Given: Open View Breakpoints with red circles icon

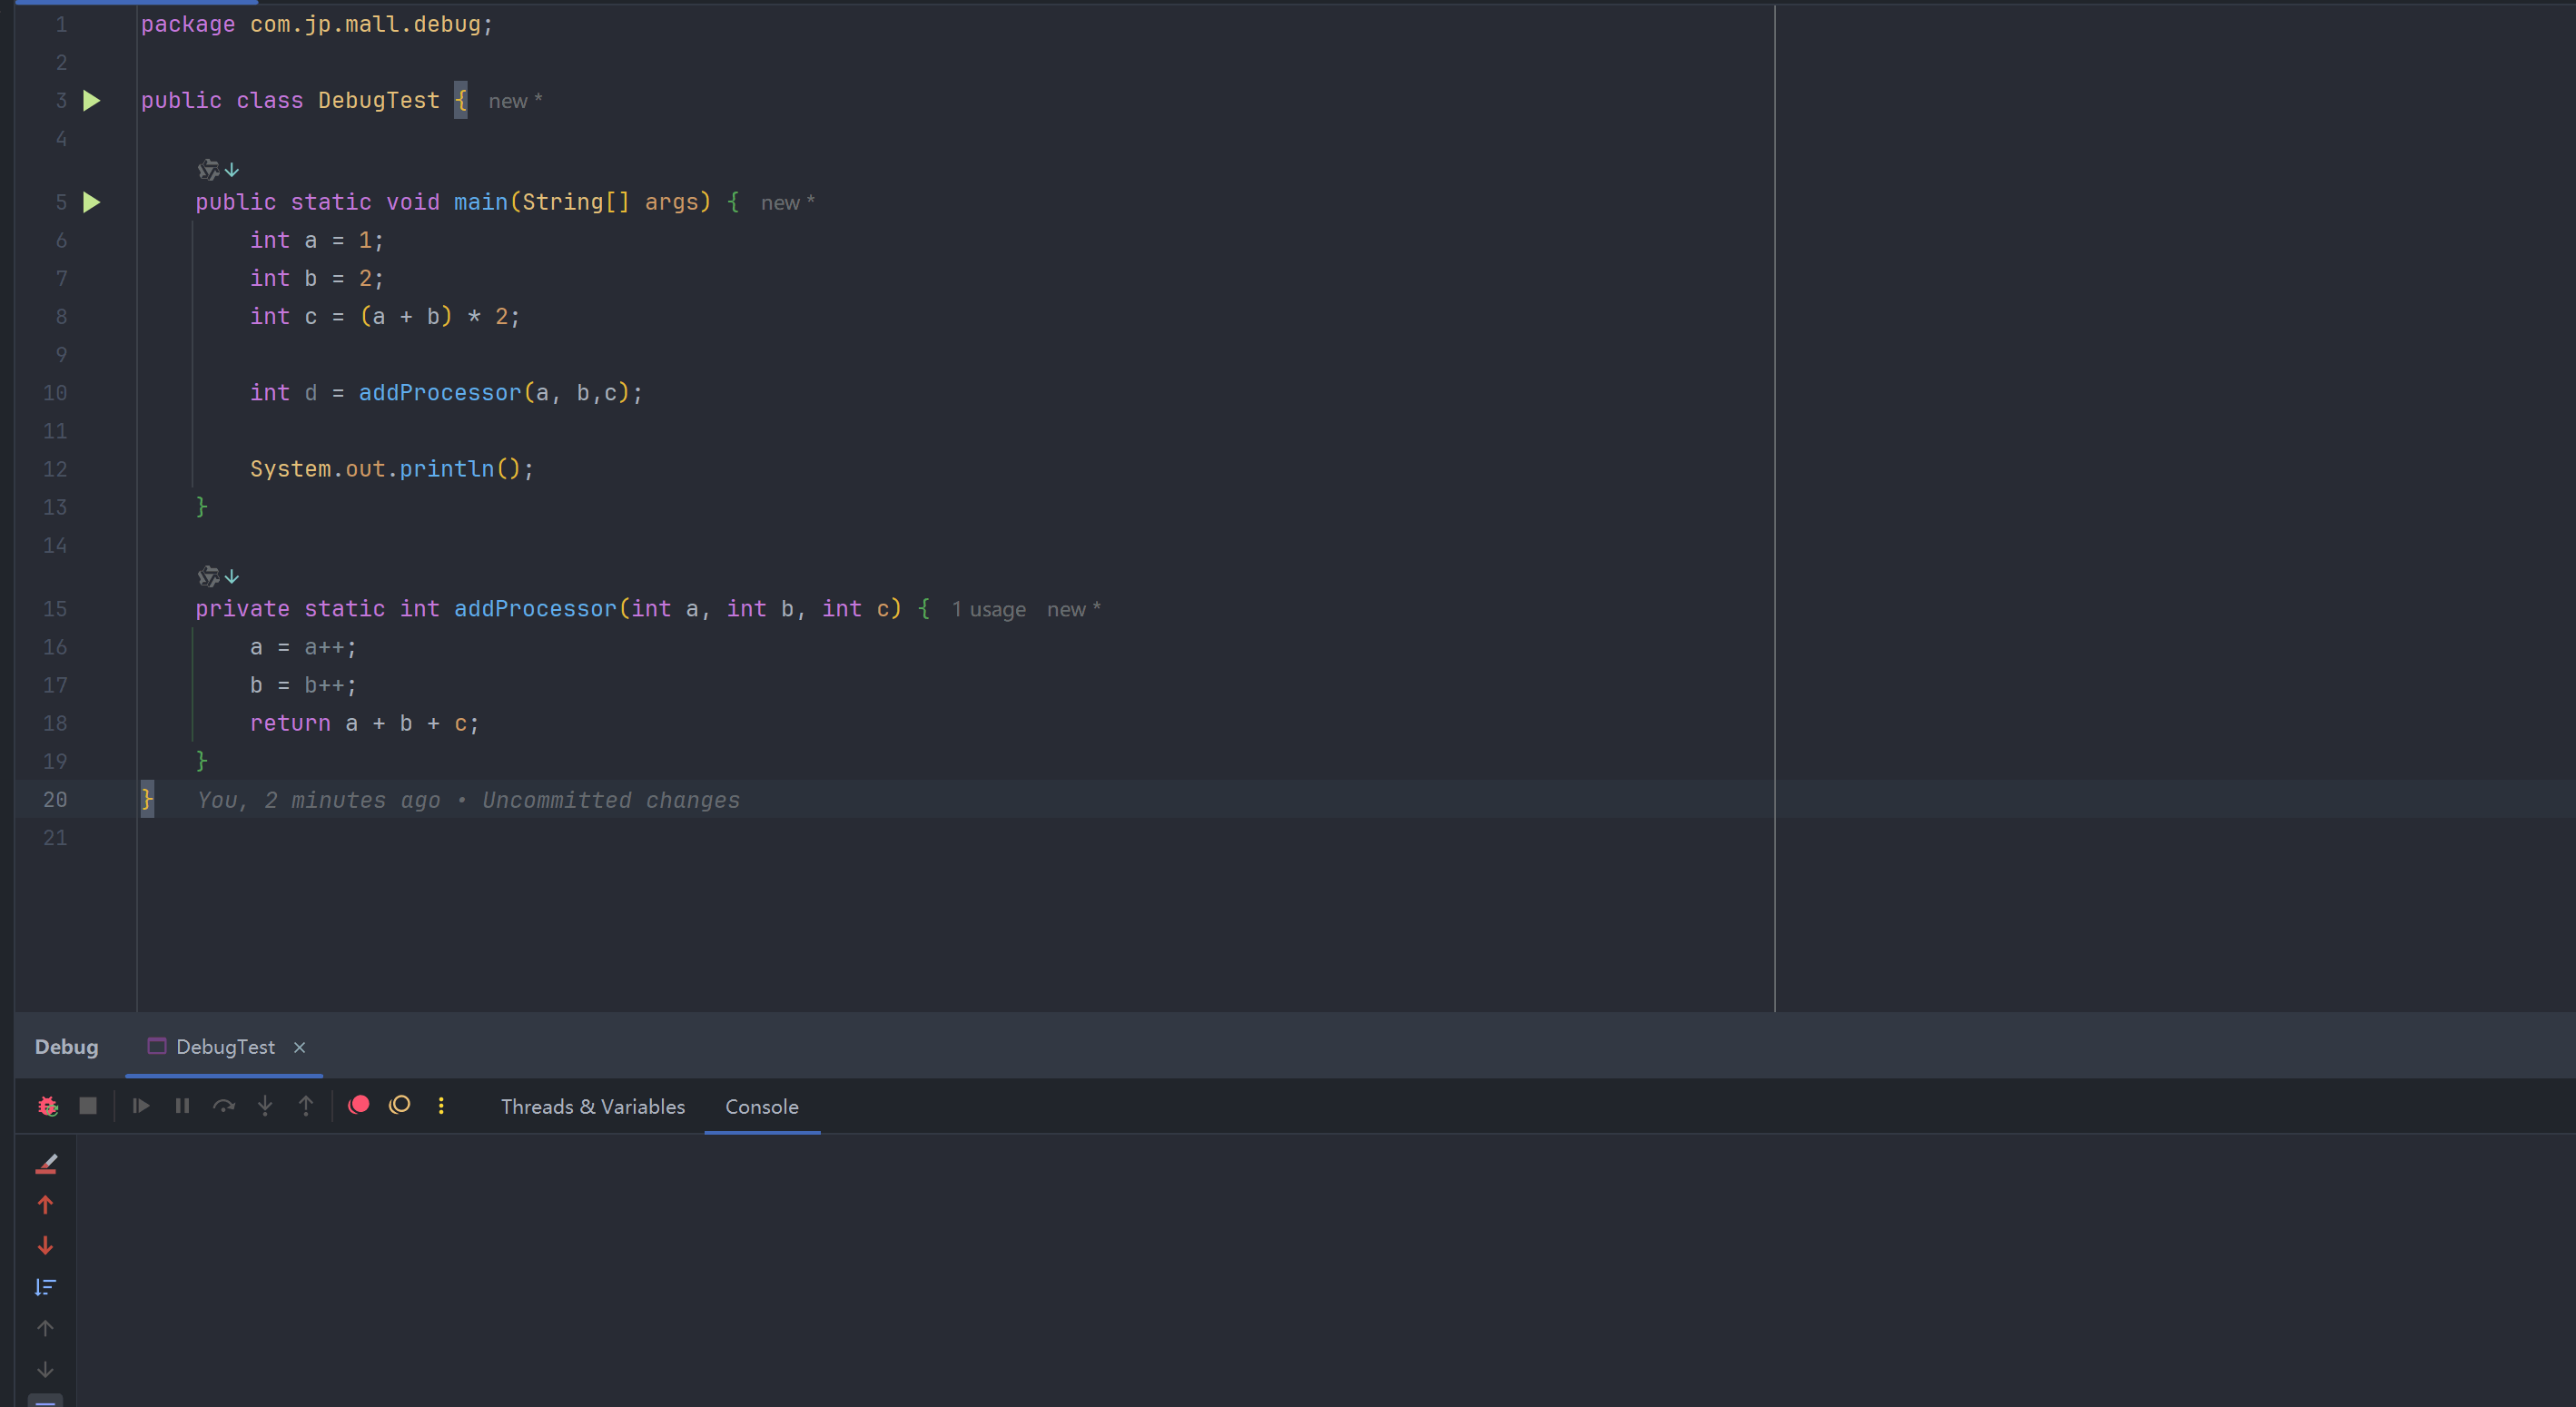Looking at the screenshot, I should pos(359,1105).
